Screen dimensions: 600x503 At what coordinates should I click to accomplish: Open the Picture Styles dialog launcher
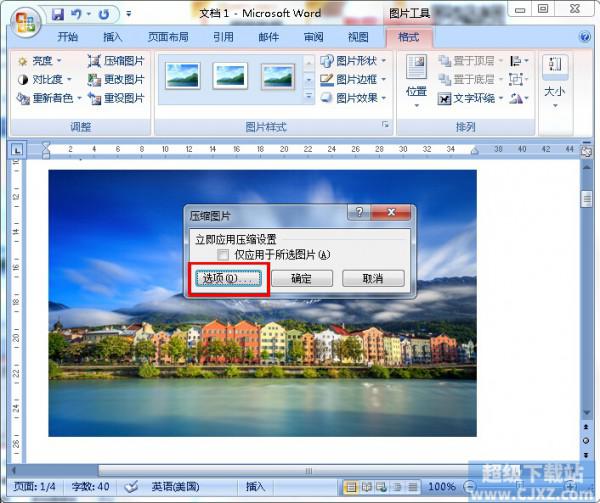pos(385,124)
